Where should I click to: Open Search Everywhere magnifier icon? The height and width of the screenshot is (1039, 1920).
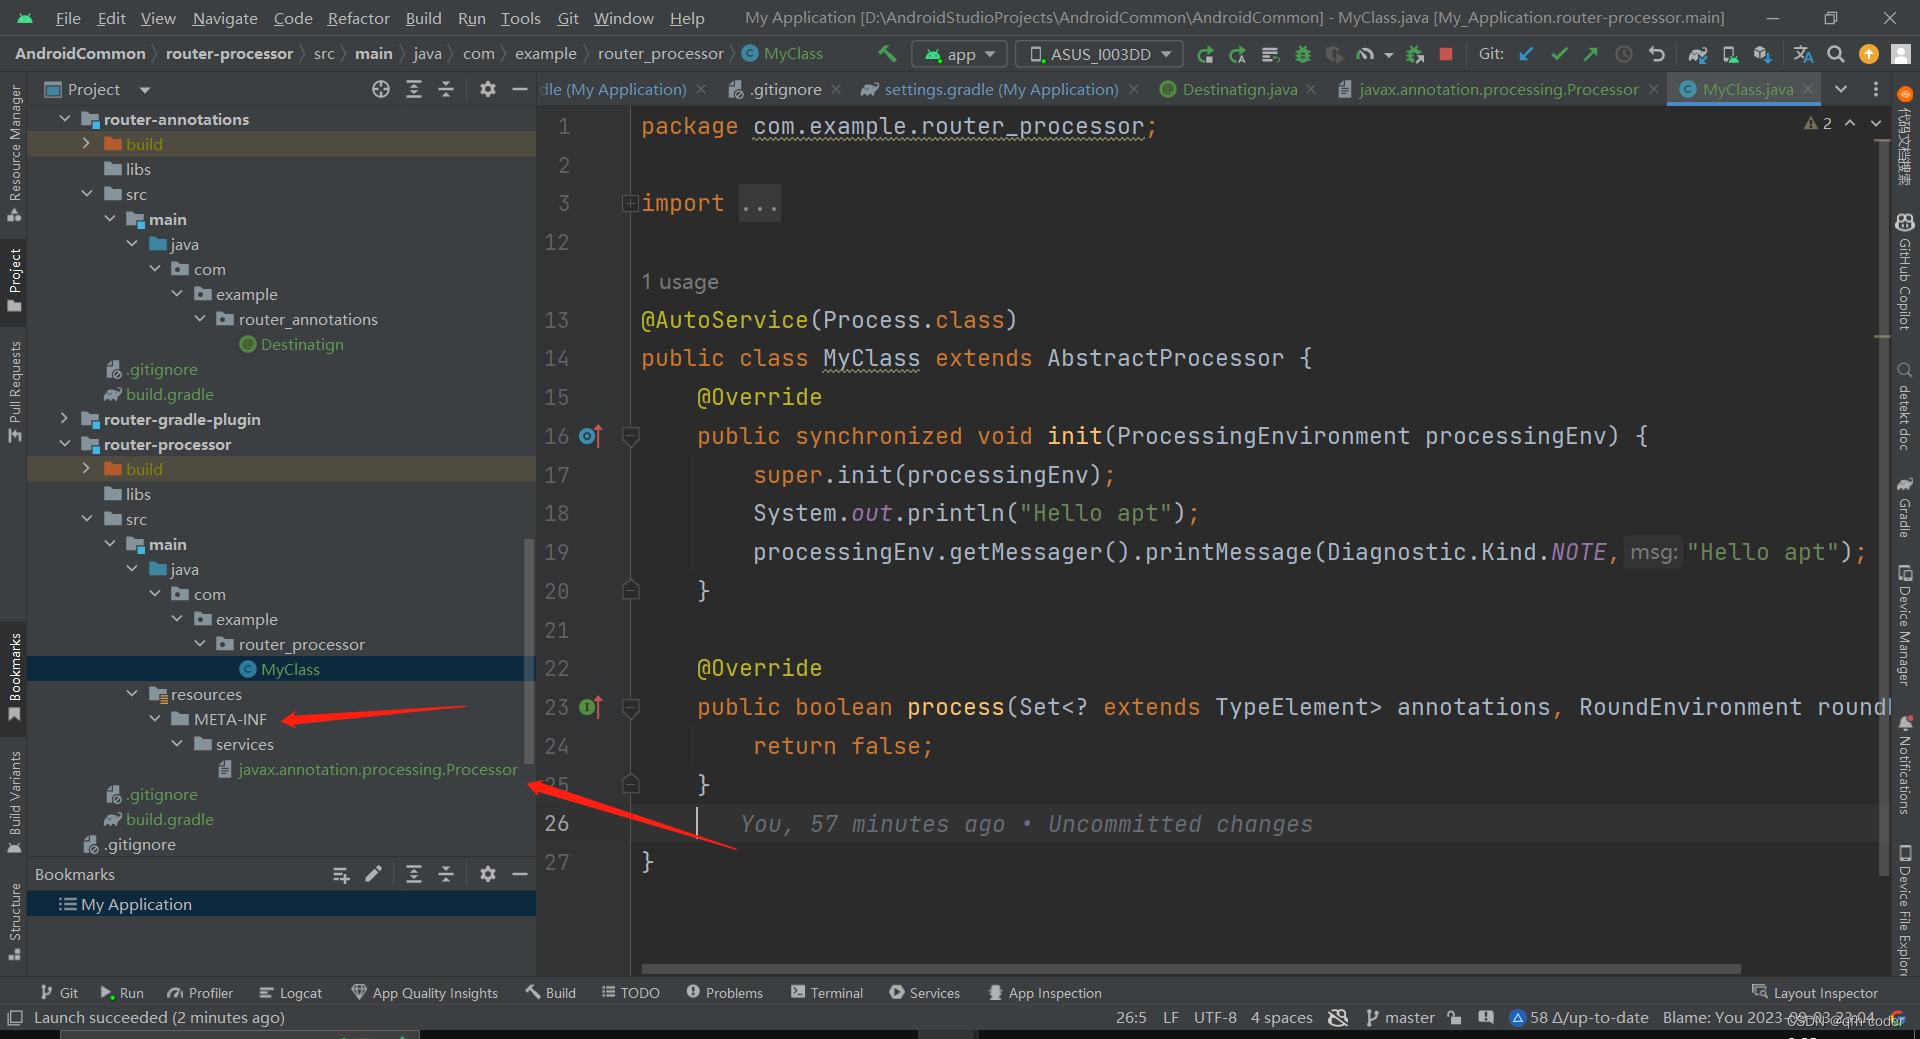click(1836, 54)
